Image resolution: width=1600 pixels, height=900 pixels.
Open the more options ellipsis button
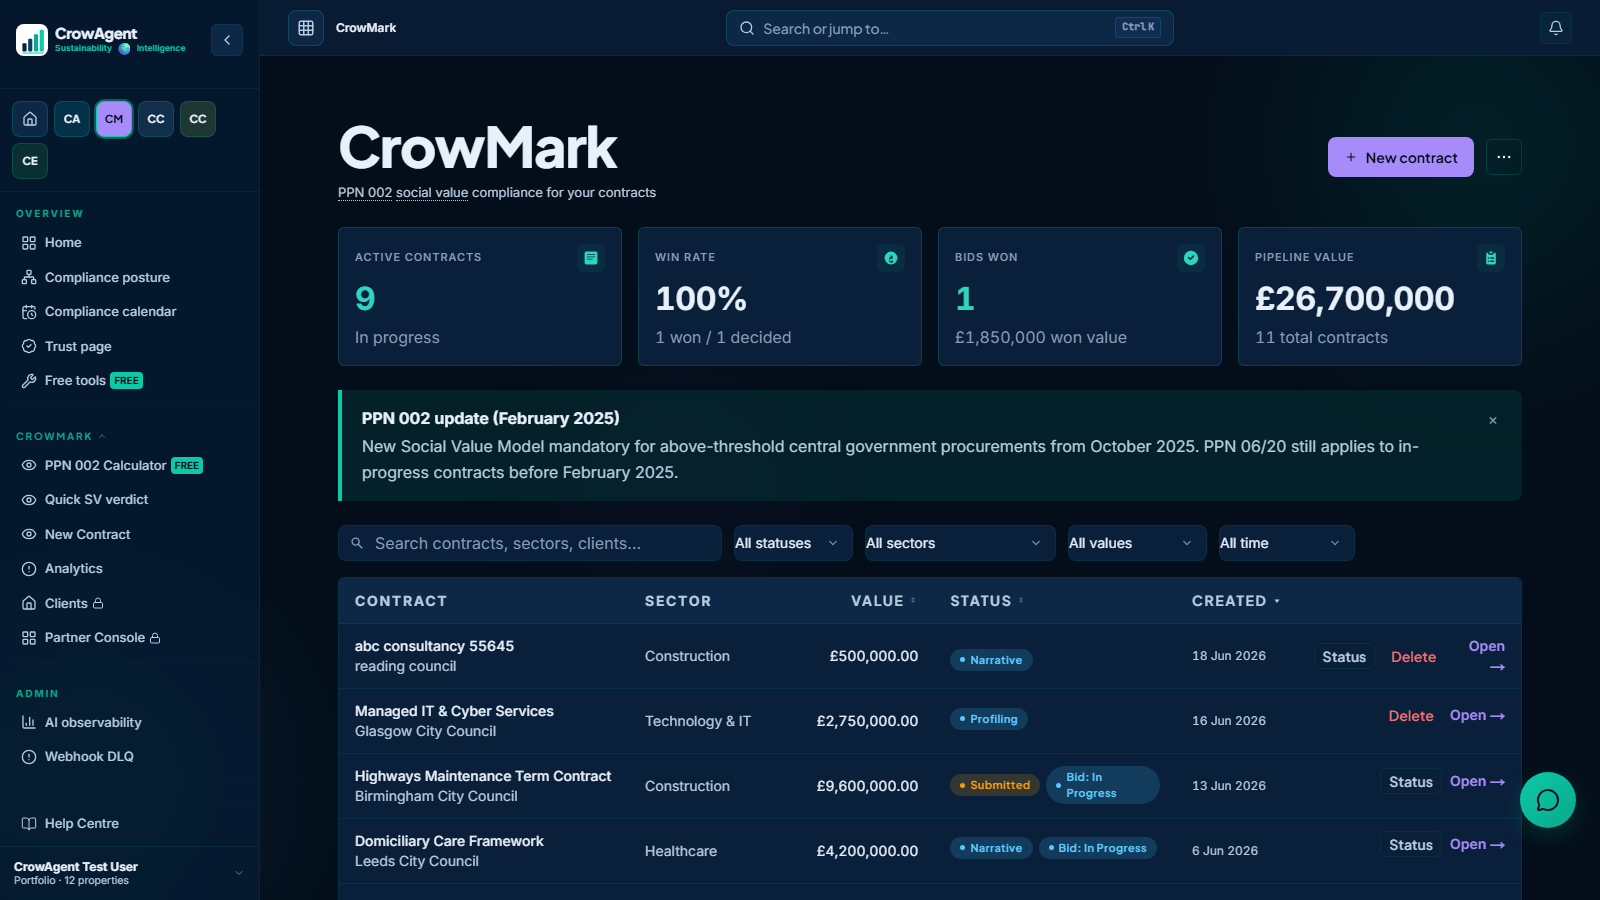point(1504,157)
